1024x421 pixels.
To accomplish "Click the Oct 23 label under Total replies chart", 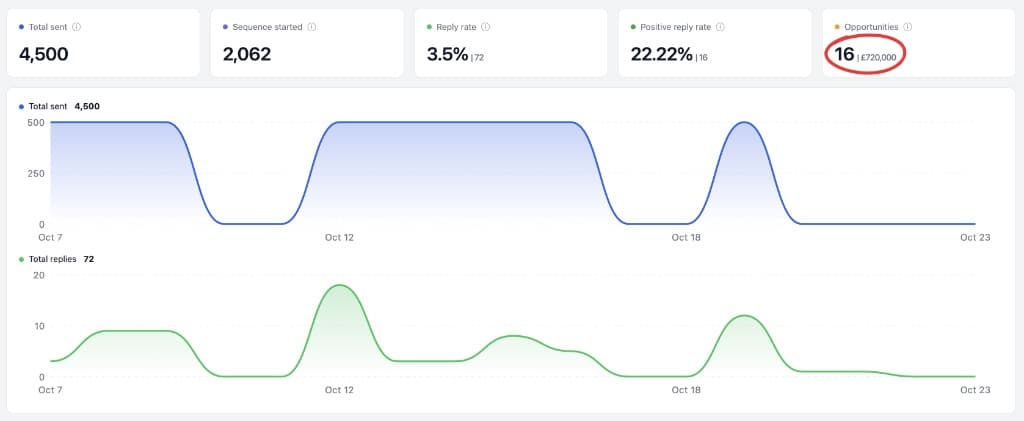I will (975, 390).
